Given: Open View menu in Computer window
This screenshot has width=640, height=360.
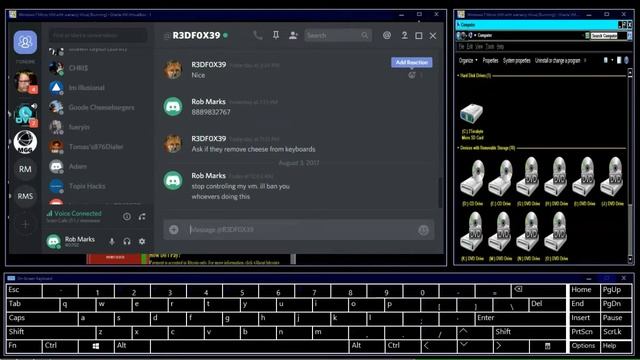Looking at the screenshot, I should tap(479, 47).
